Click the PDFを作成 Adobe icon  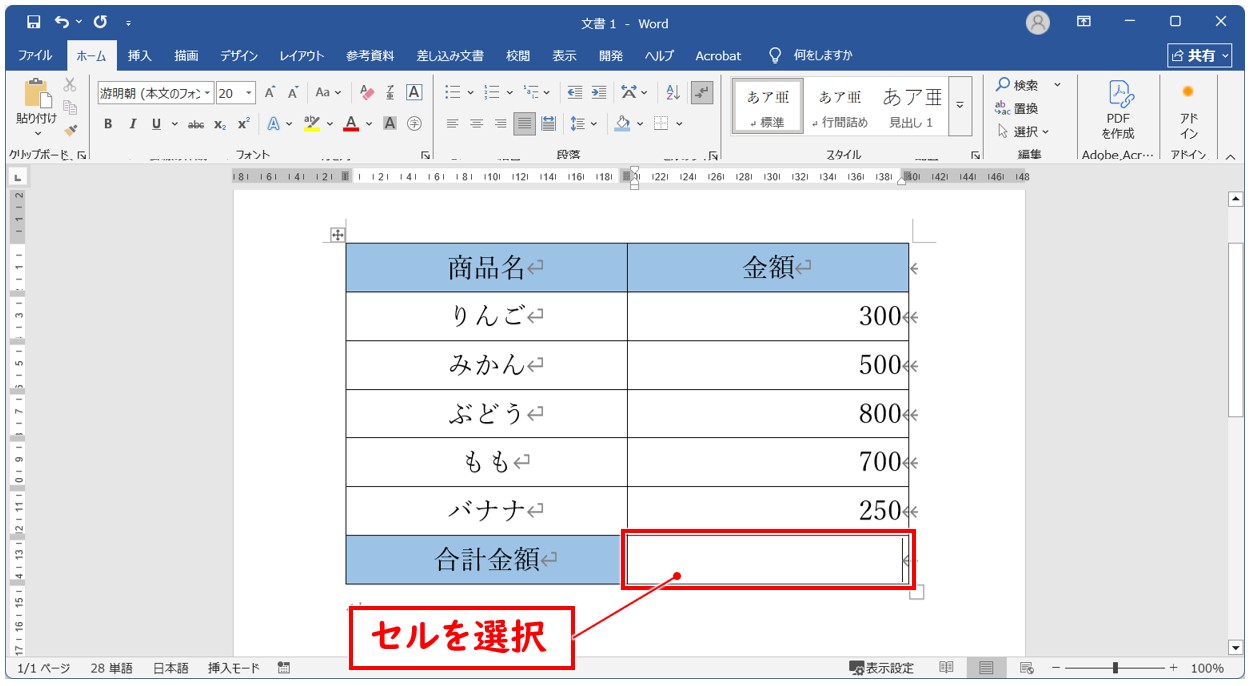coord(1118,108)
